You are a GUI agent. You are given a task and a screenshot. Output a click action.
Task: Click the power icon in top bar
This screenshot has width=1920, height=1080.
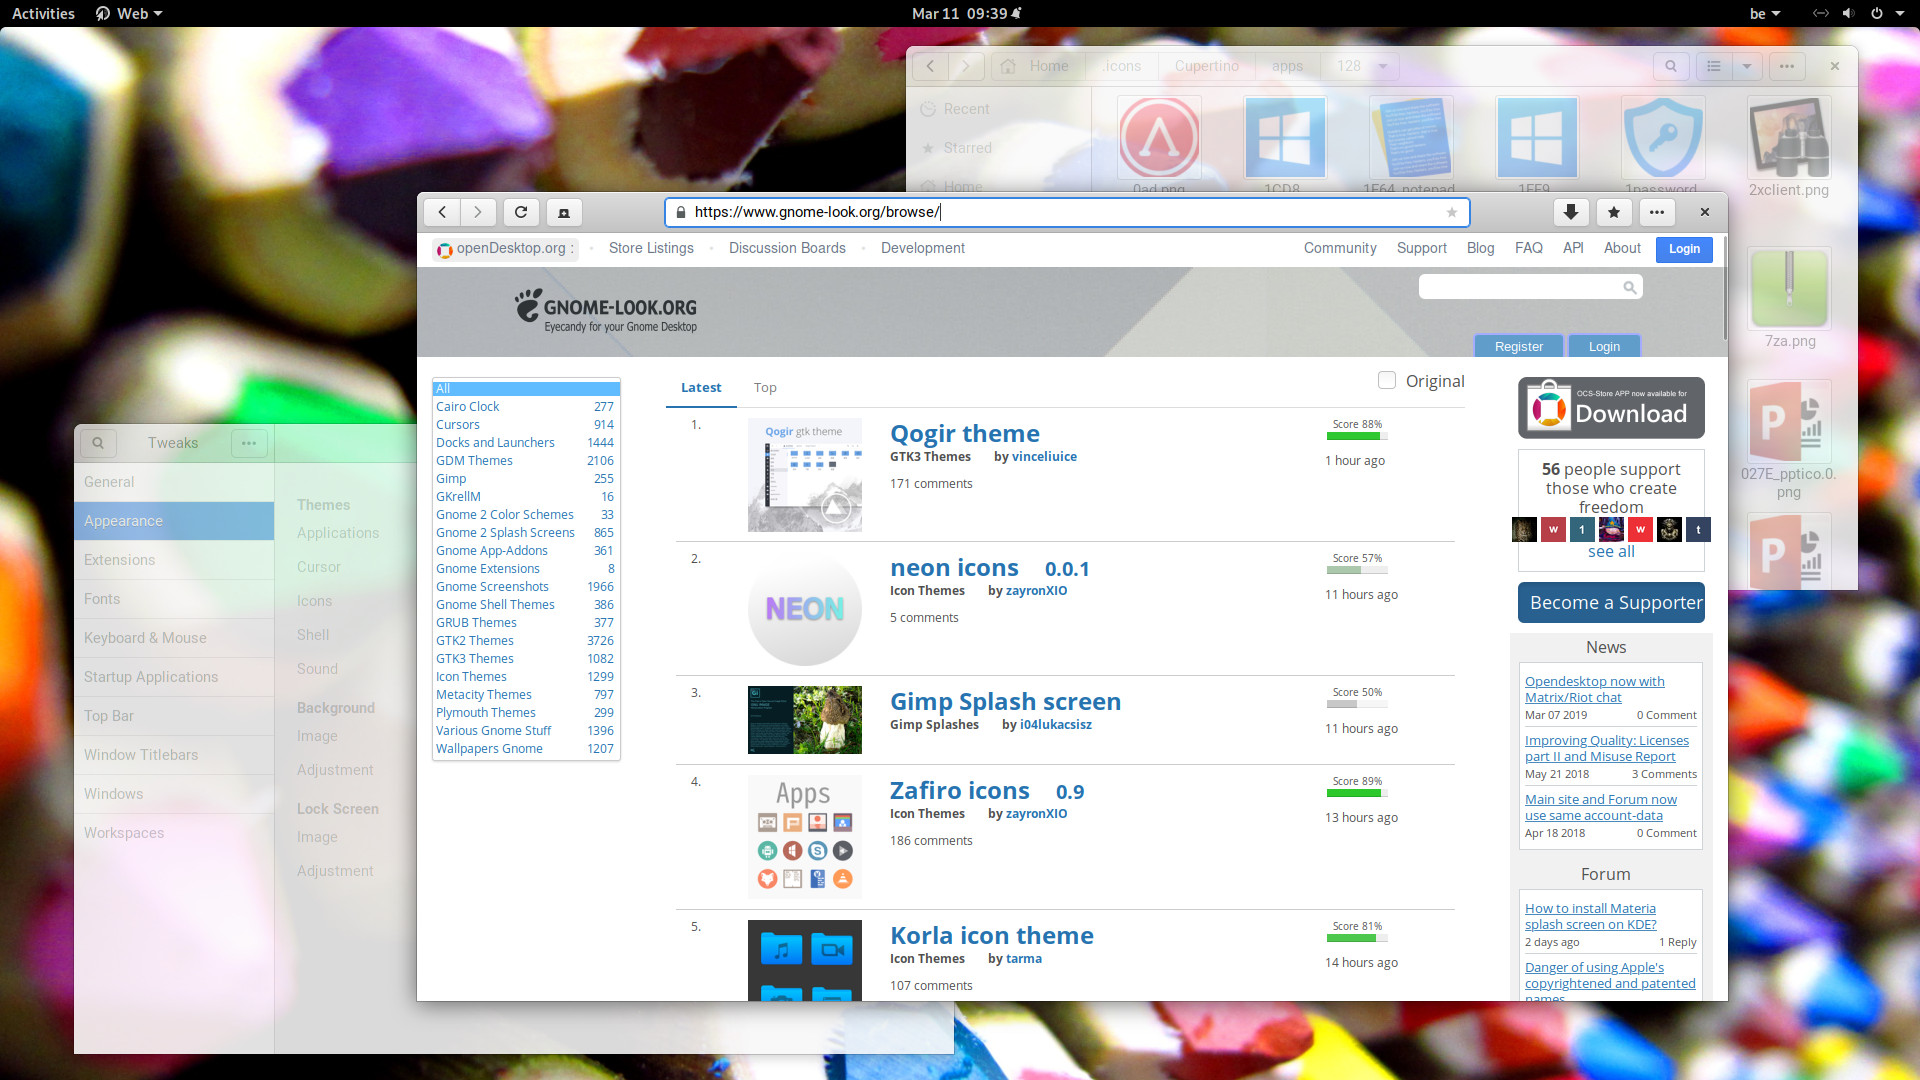click(1877, 13)
